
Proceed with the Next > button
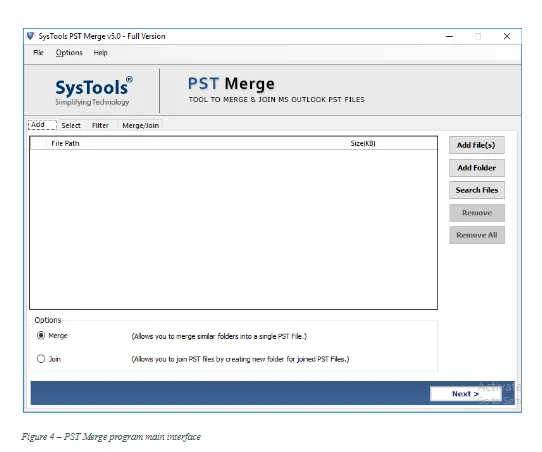point(465,394)
